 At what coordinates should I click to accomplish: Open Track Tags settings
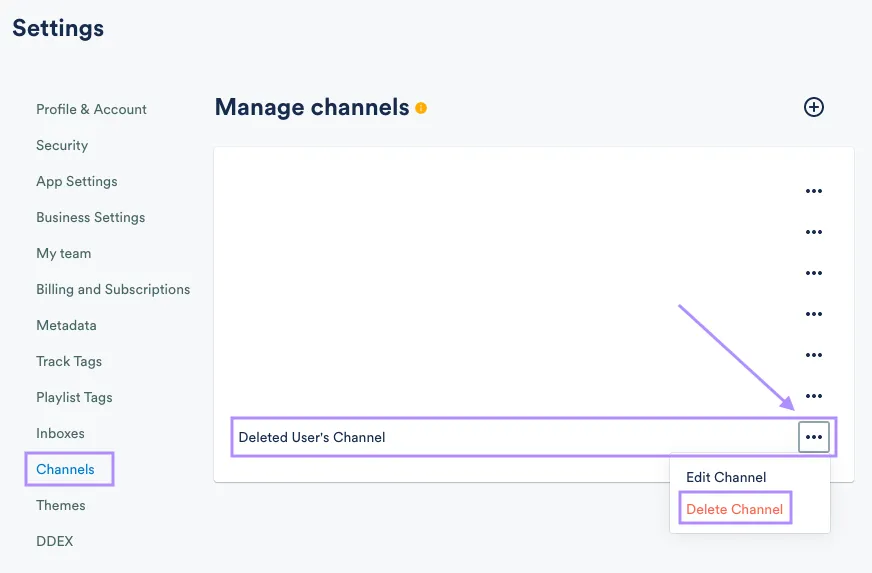[69, 361]
